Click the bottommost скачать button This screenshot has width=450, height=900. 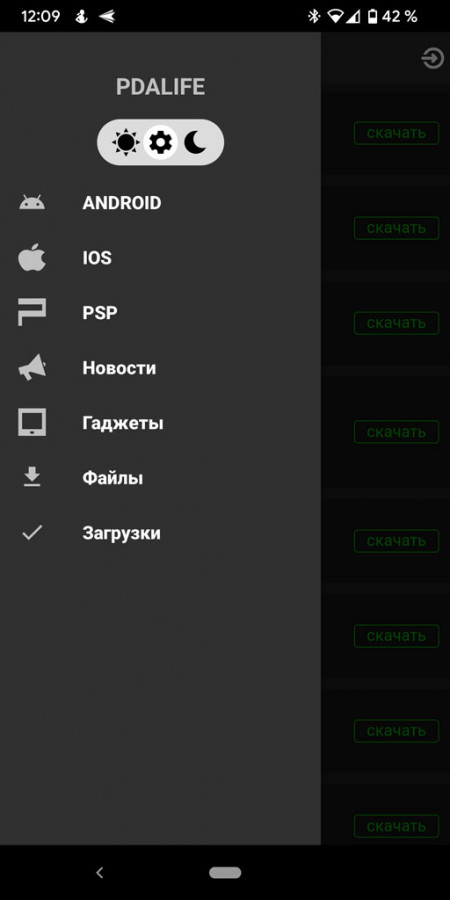396,826
